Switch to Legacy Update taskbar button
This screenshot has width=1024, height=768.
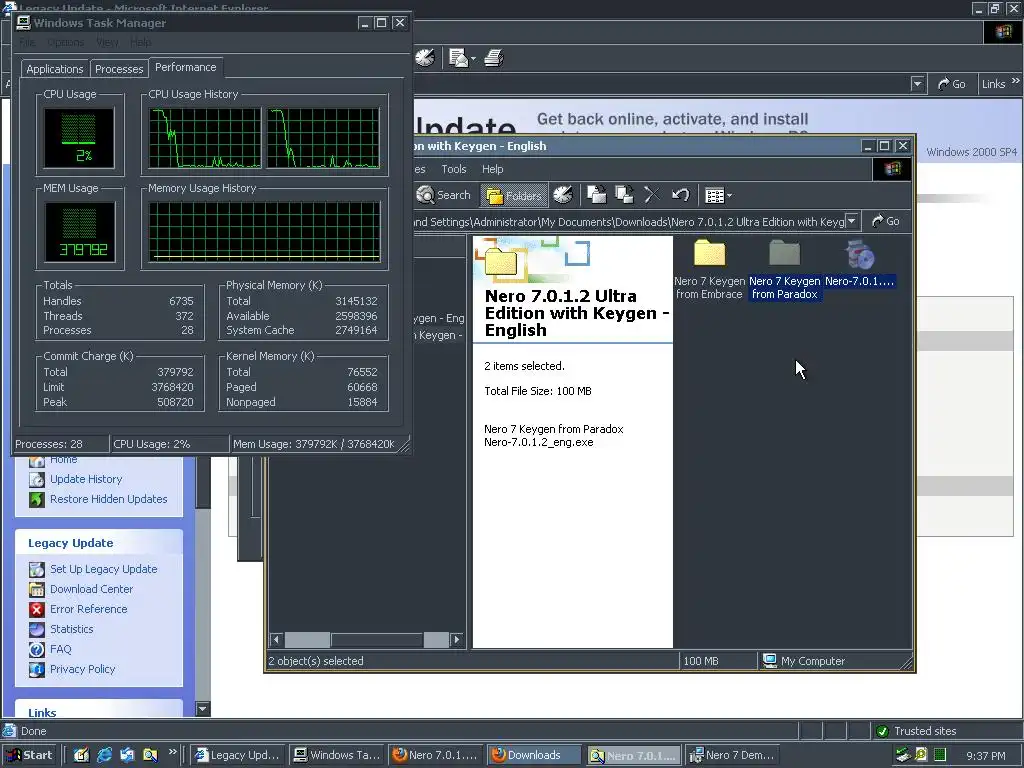tap(238, 755)
